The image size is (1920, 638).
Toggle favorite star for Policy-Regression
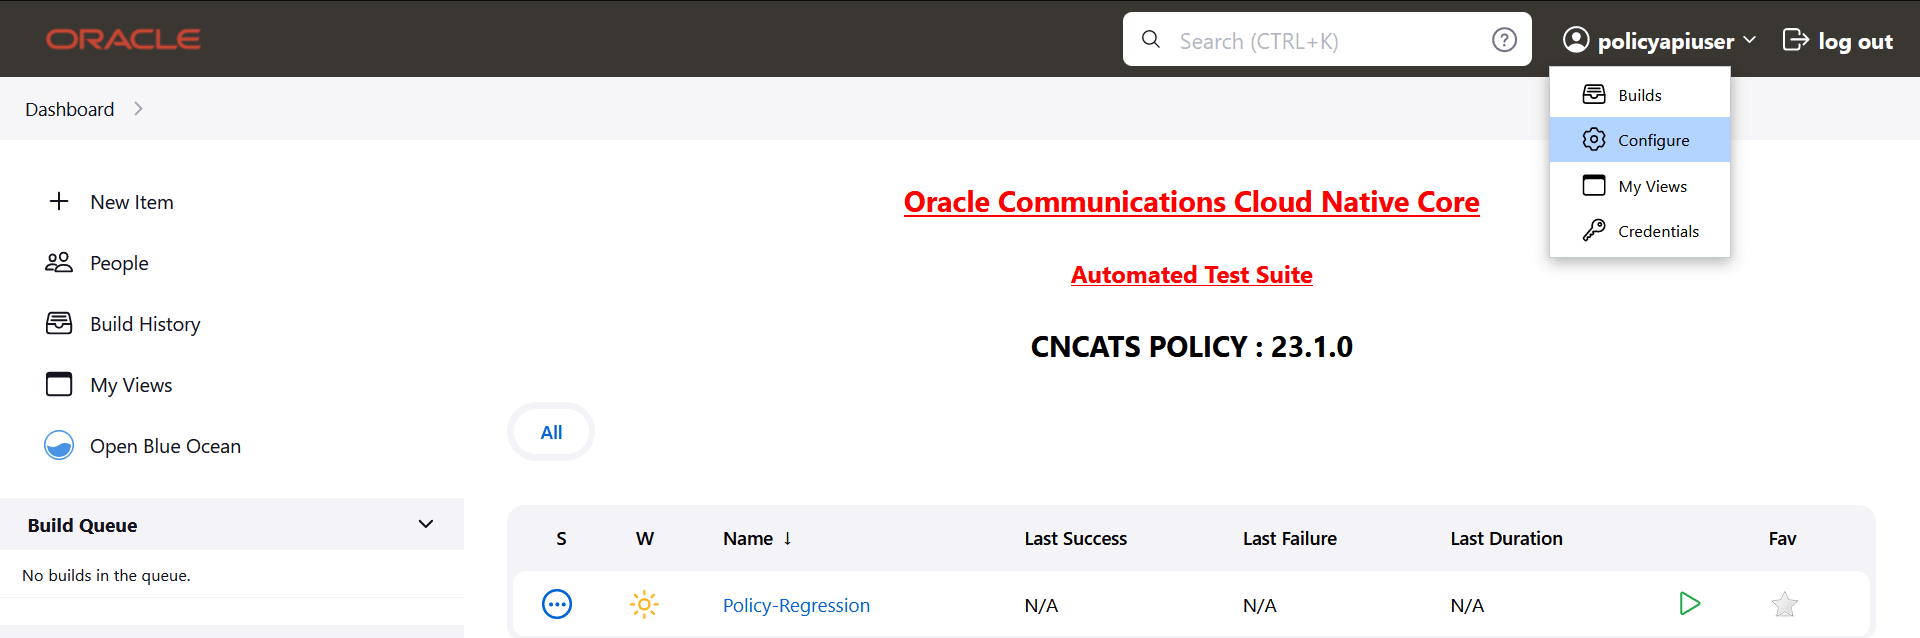pyautogui.click(x=1784, y=604)
